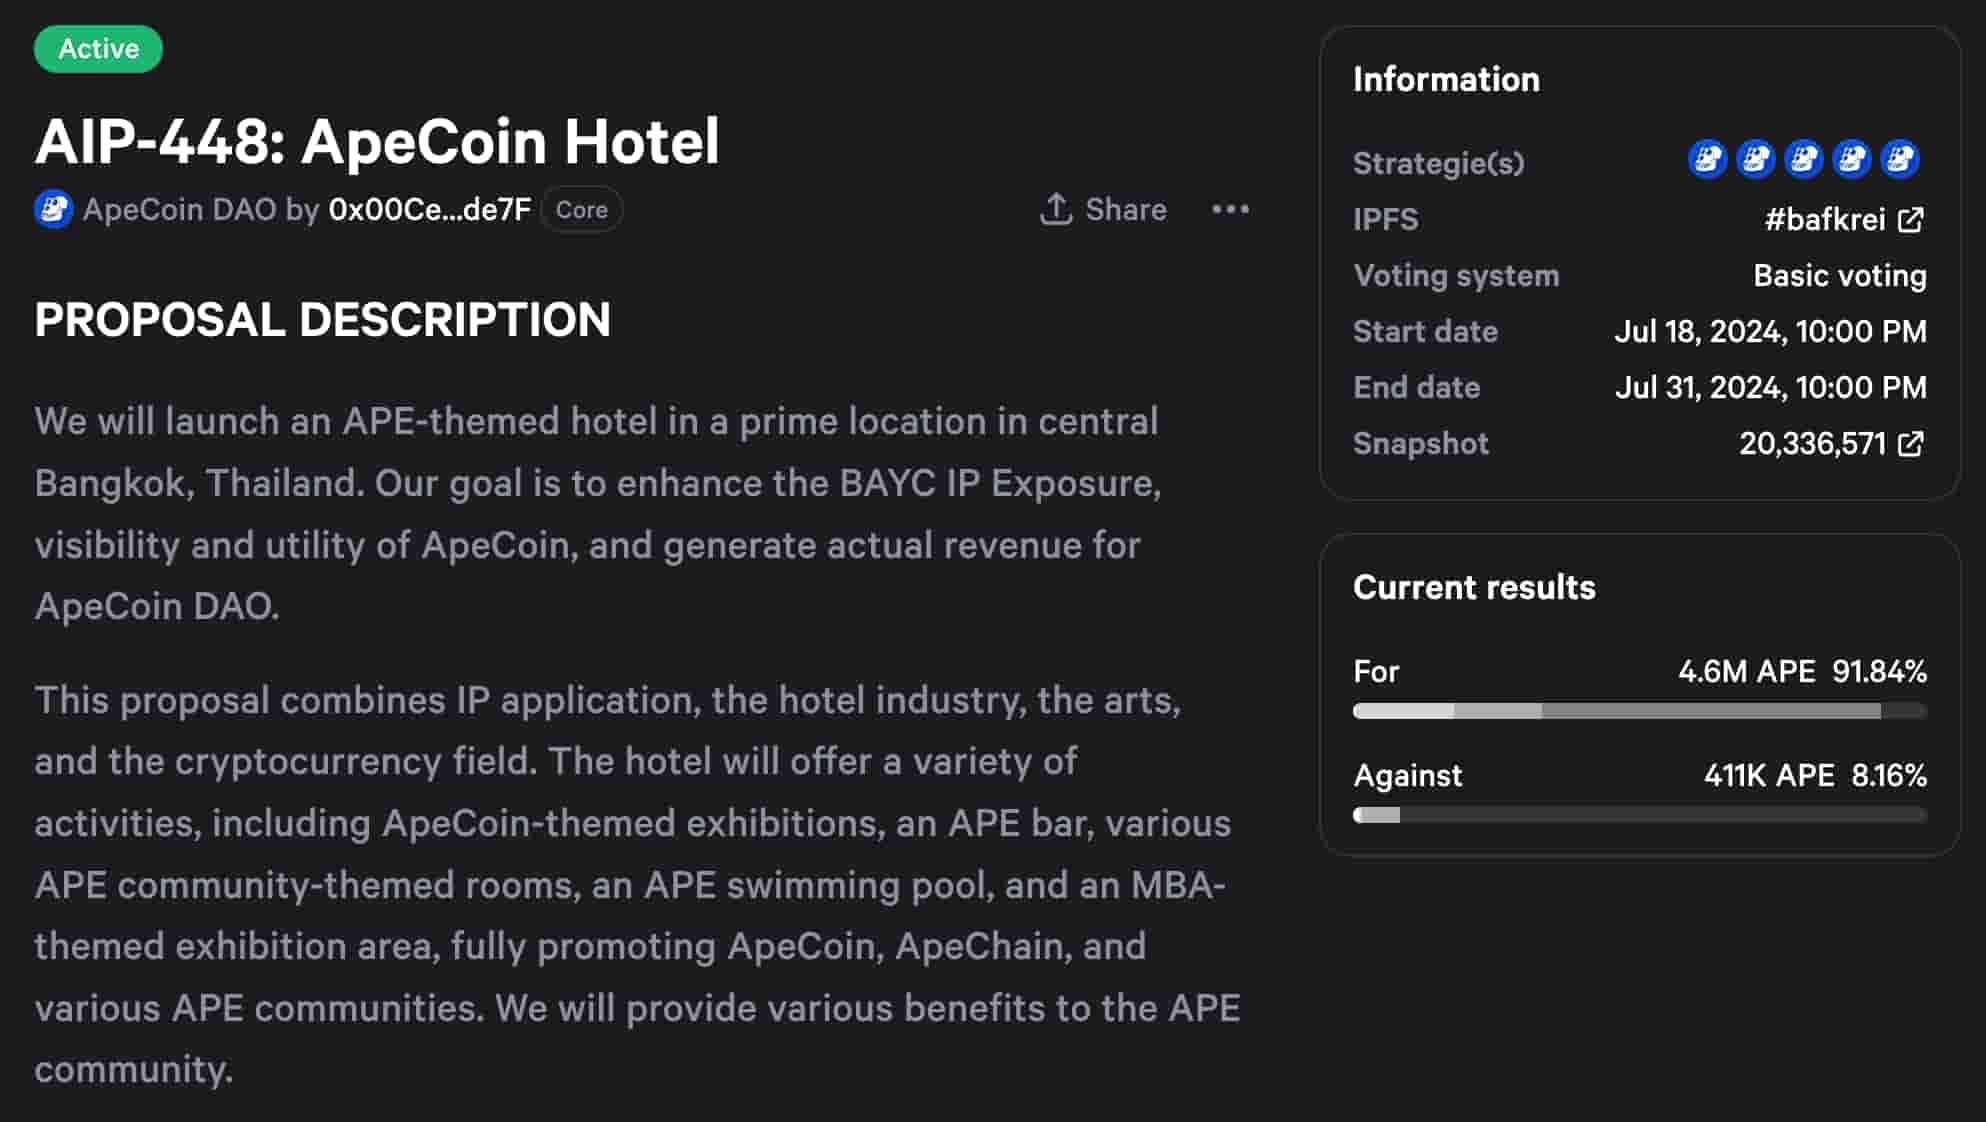The width and height of the screenshot is (1986, 1122).
Task: Click the AIP-448: ApeCoin Hotel title
Action: click(x=377, y=141)
